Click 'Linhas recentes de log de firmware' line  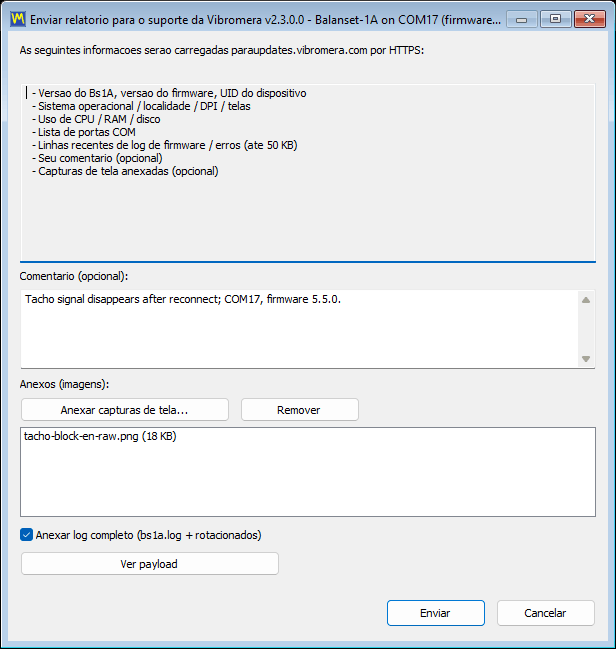click(165, 145)
